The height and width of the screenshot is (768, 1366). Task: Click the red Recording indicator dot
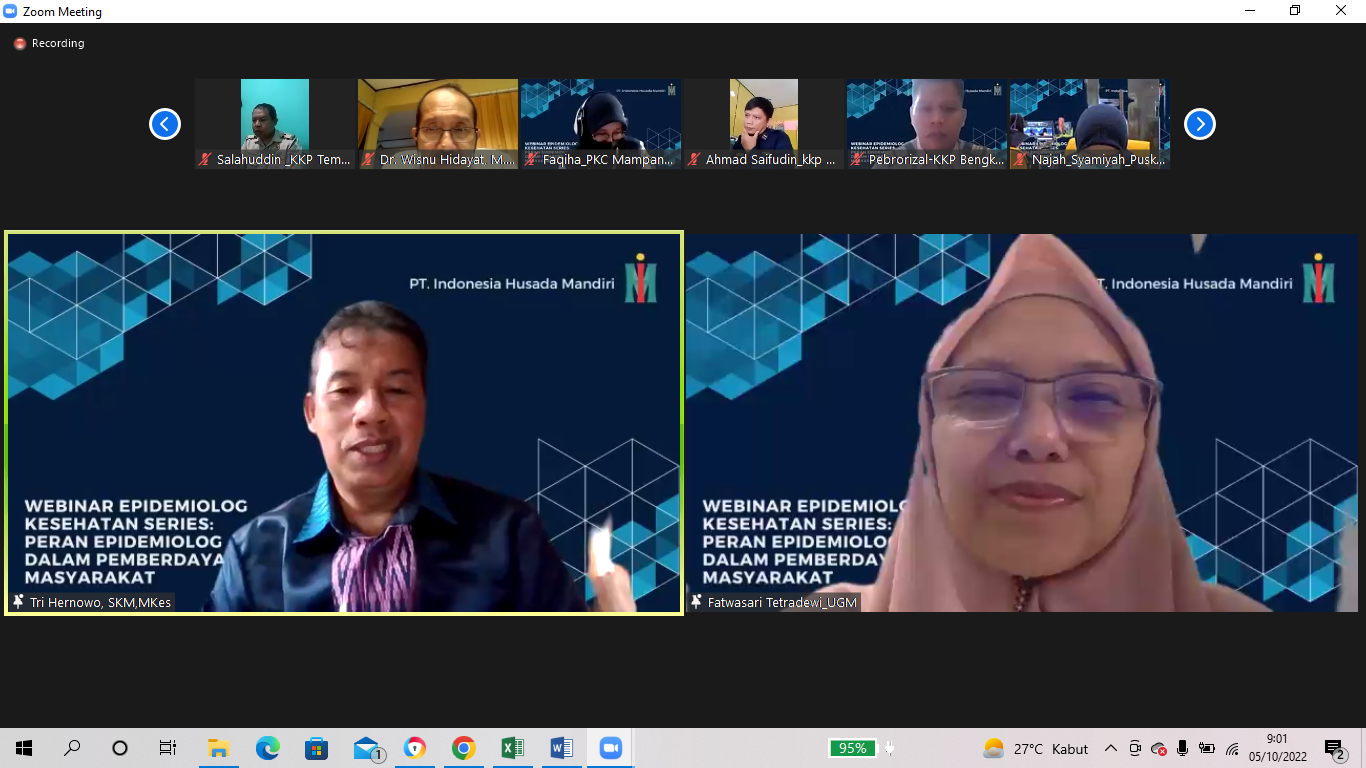pos(19,44)
